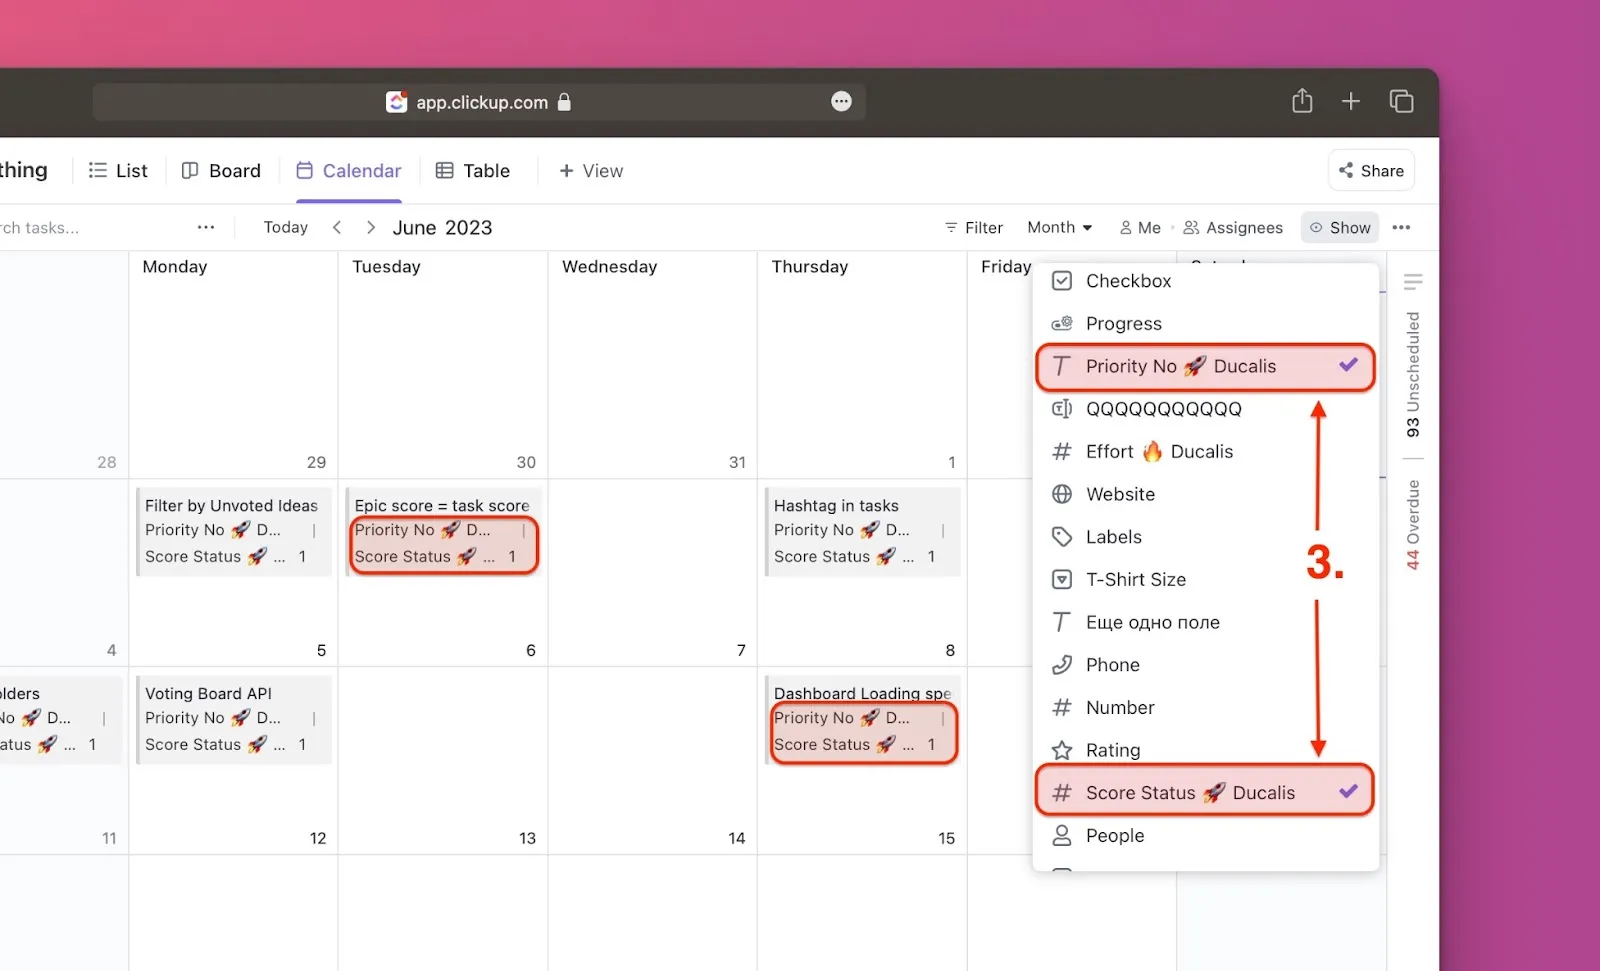
Task: Uncheck Score Status Ducalis field
Action: coord(1204,793)
